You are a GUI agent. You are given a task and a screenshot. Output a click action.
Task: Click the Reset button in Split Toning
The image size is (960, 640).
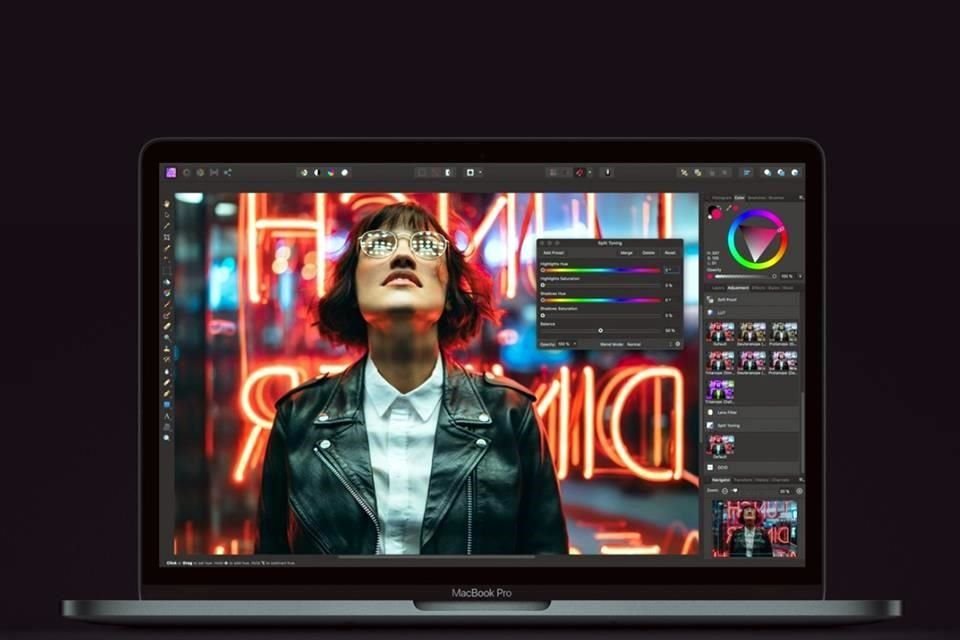pyautogui.click(x=669, y=253)
